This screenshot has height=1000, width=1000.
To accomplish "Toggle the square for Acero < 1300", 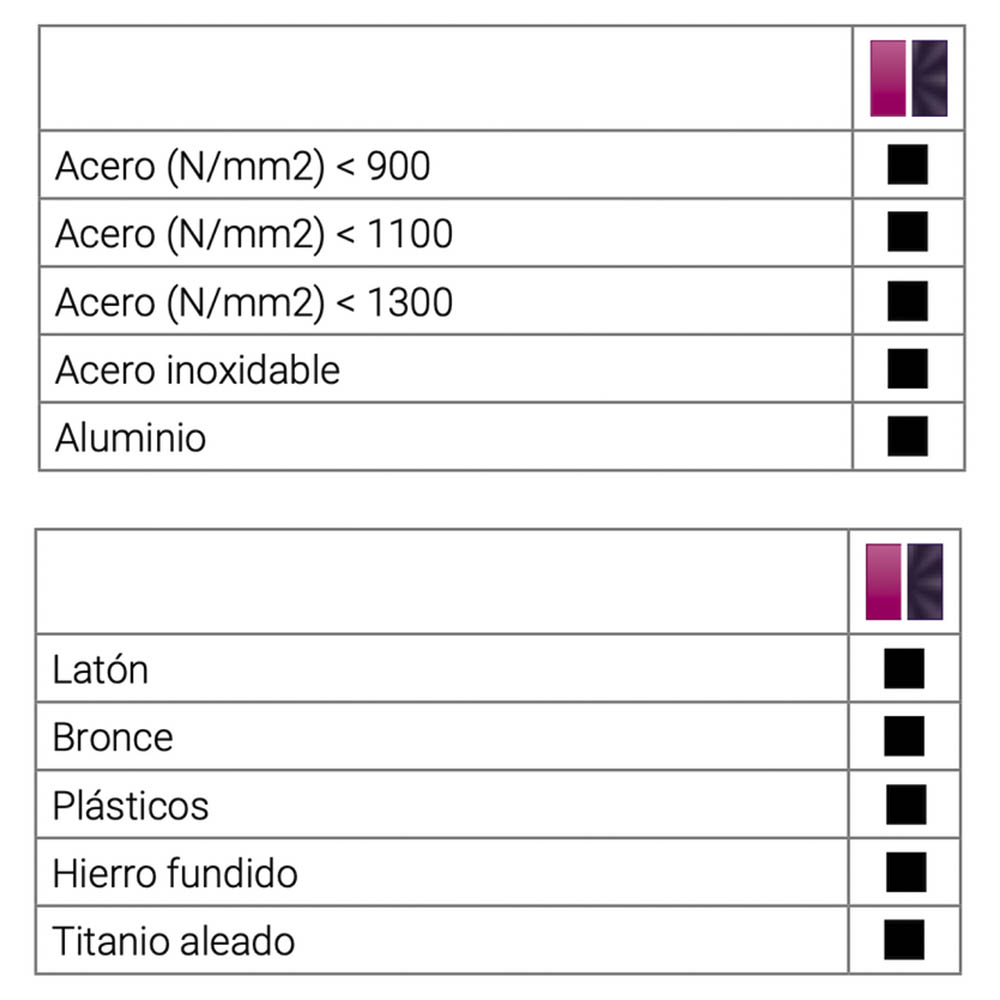I will click(907, 300).
